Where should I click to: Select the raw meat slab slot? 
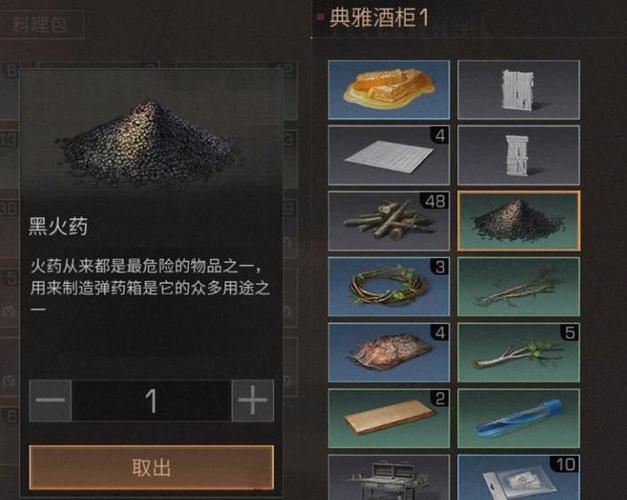[x=389, y=352]
